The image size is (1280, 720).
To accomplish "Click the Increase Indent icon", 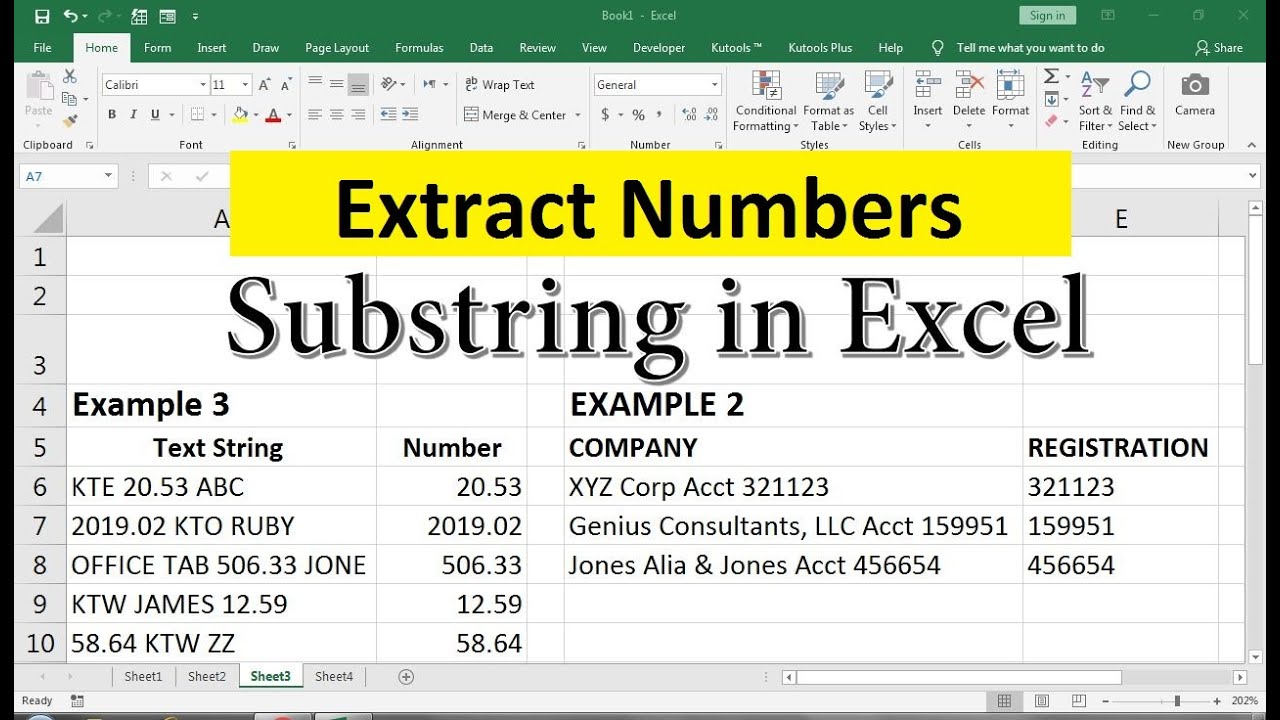I will click(410, 115).
